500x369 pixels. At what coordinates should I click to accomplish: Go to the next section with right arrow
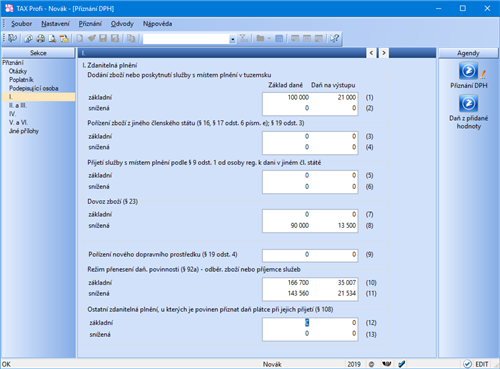(x=384, y=53)
